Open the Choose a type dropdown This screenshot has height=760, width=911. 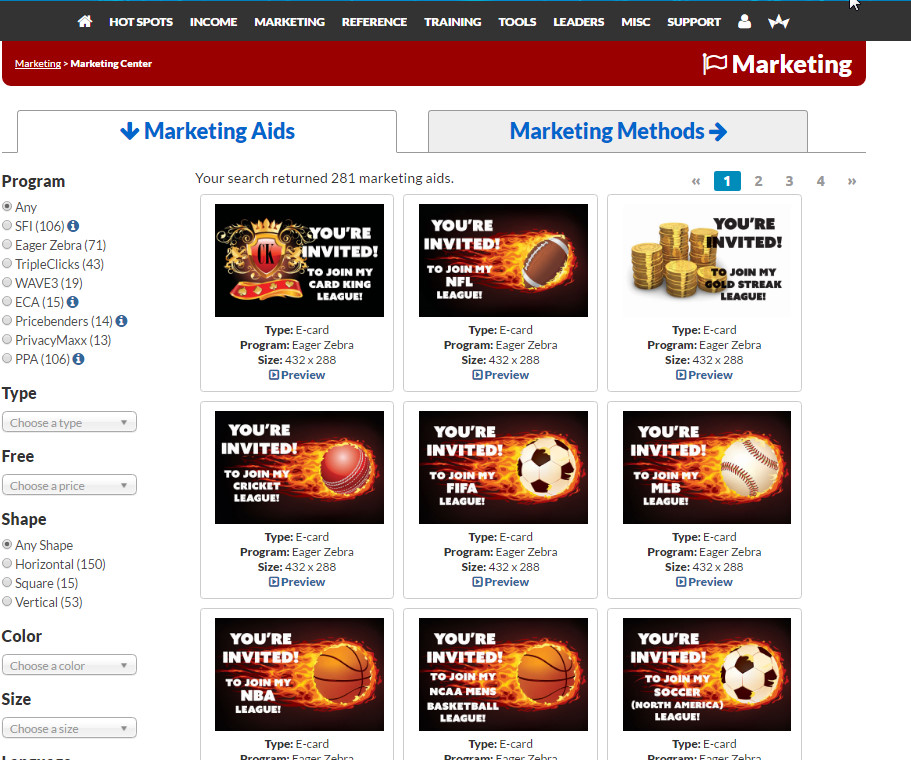[69, 422]
